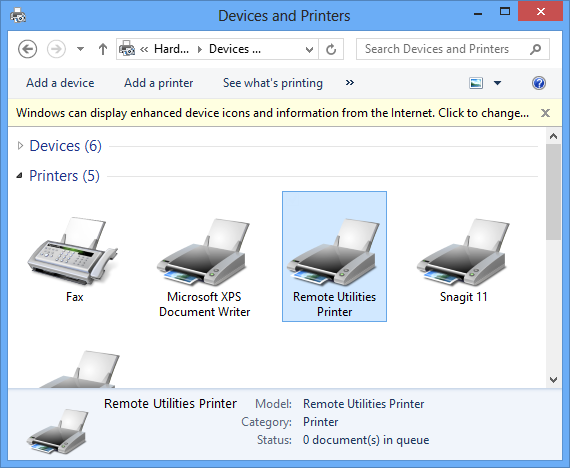570x468 pixels.
Task: Click the Snagit 11 label
Action: point(463,297)
